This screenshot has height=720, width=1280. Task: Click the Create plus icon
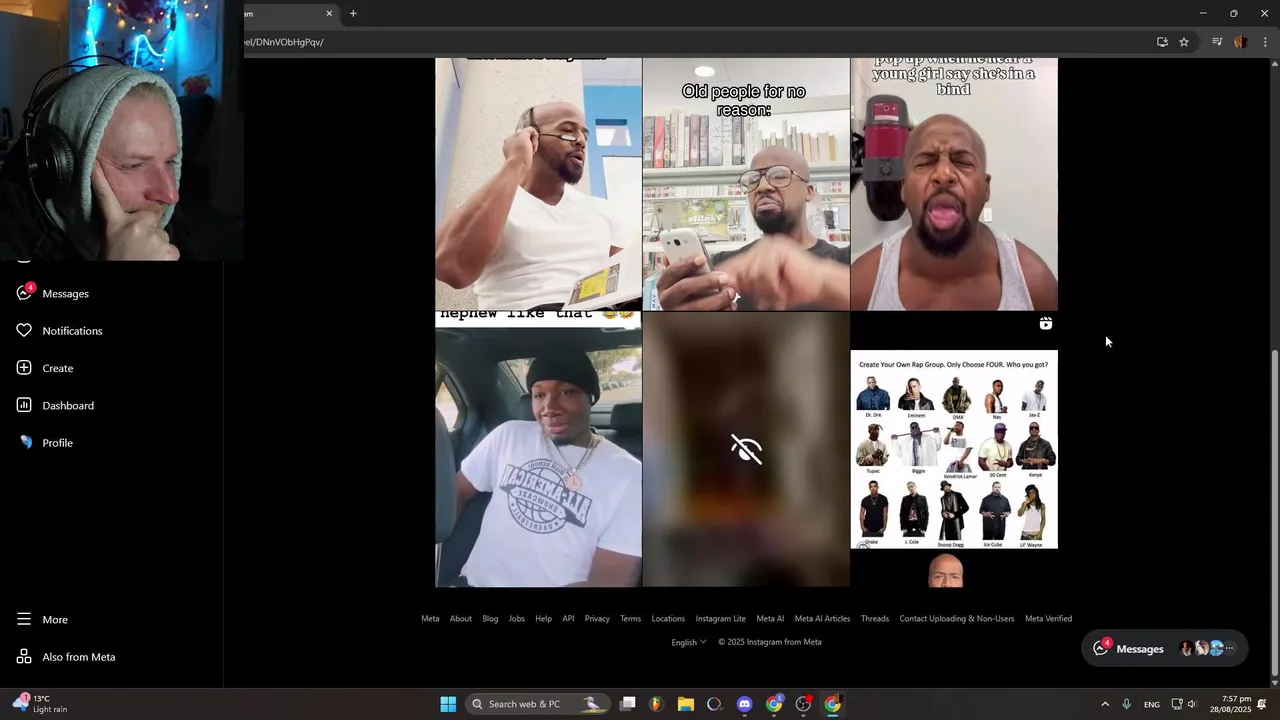click(24, 368)
